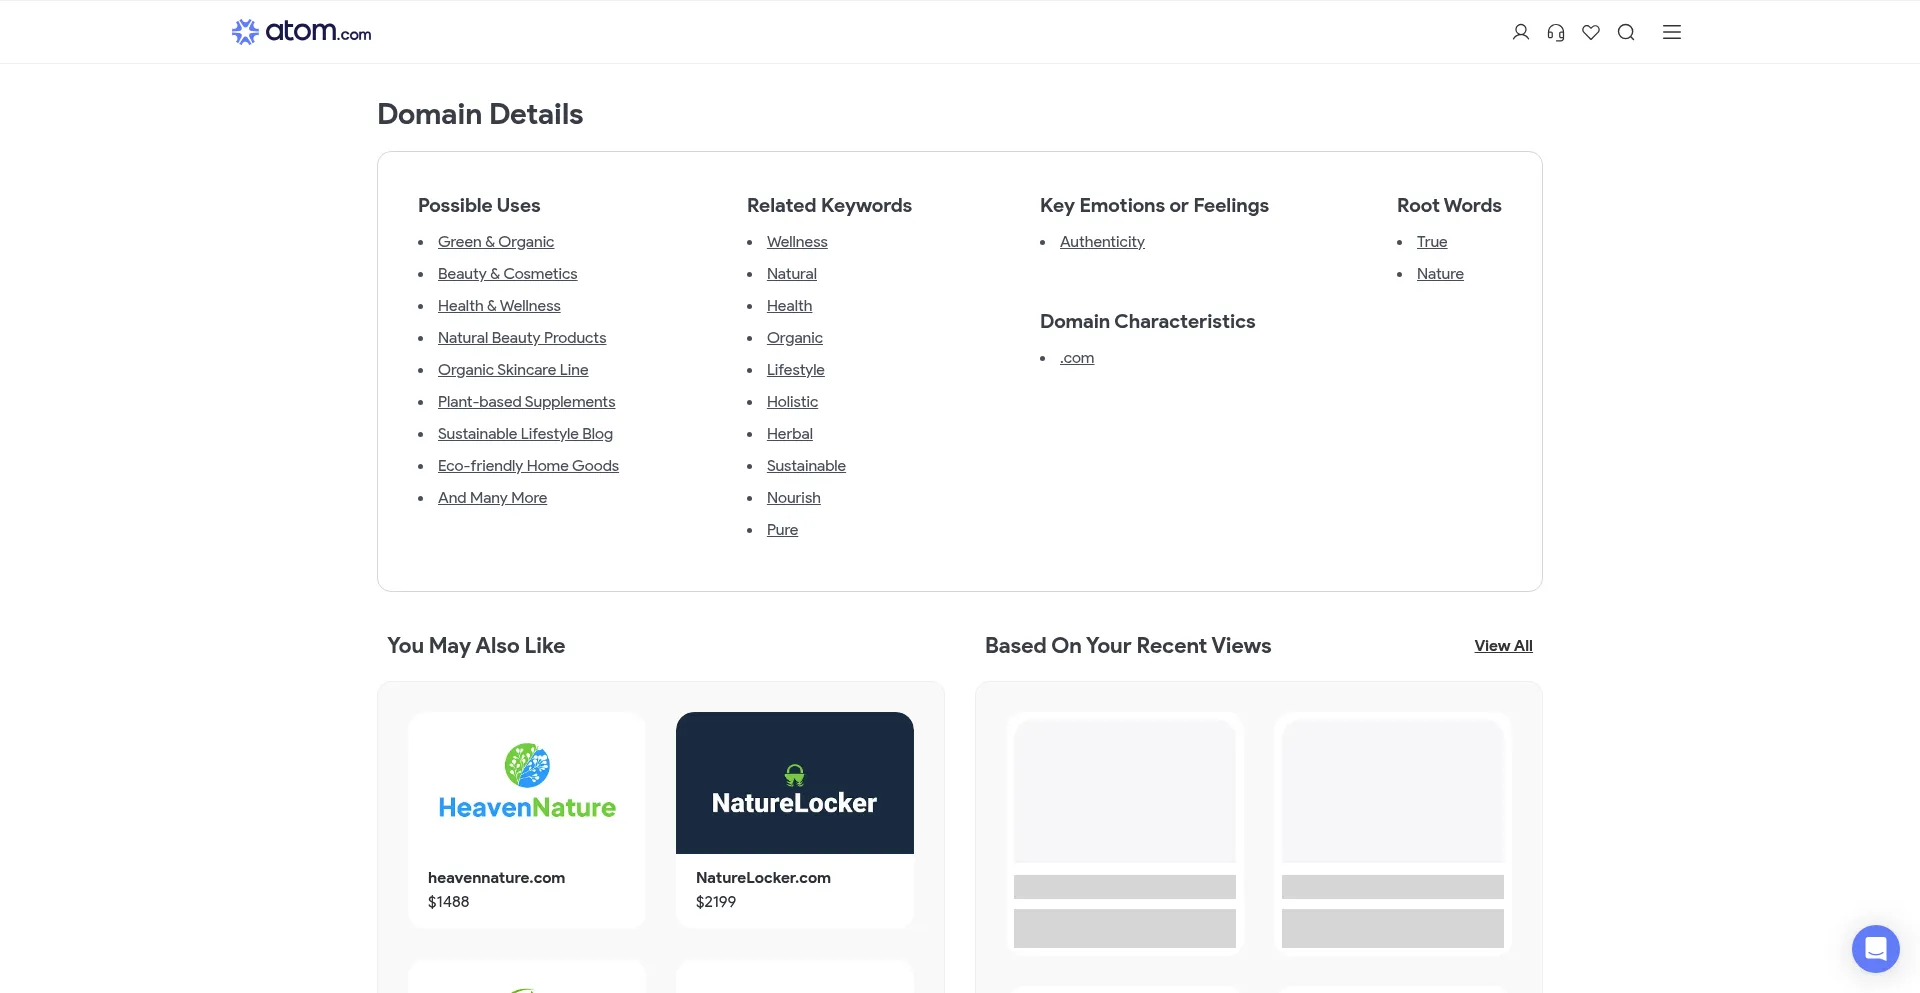Open the hamburger menu
This screenshot has width=1920, height=993.
pyautogui.click(x=1671, y=32)
